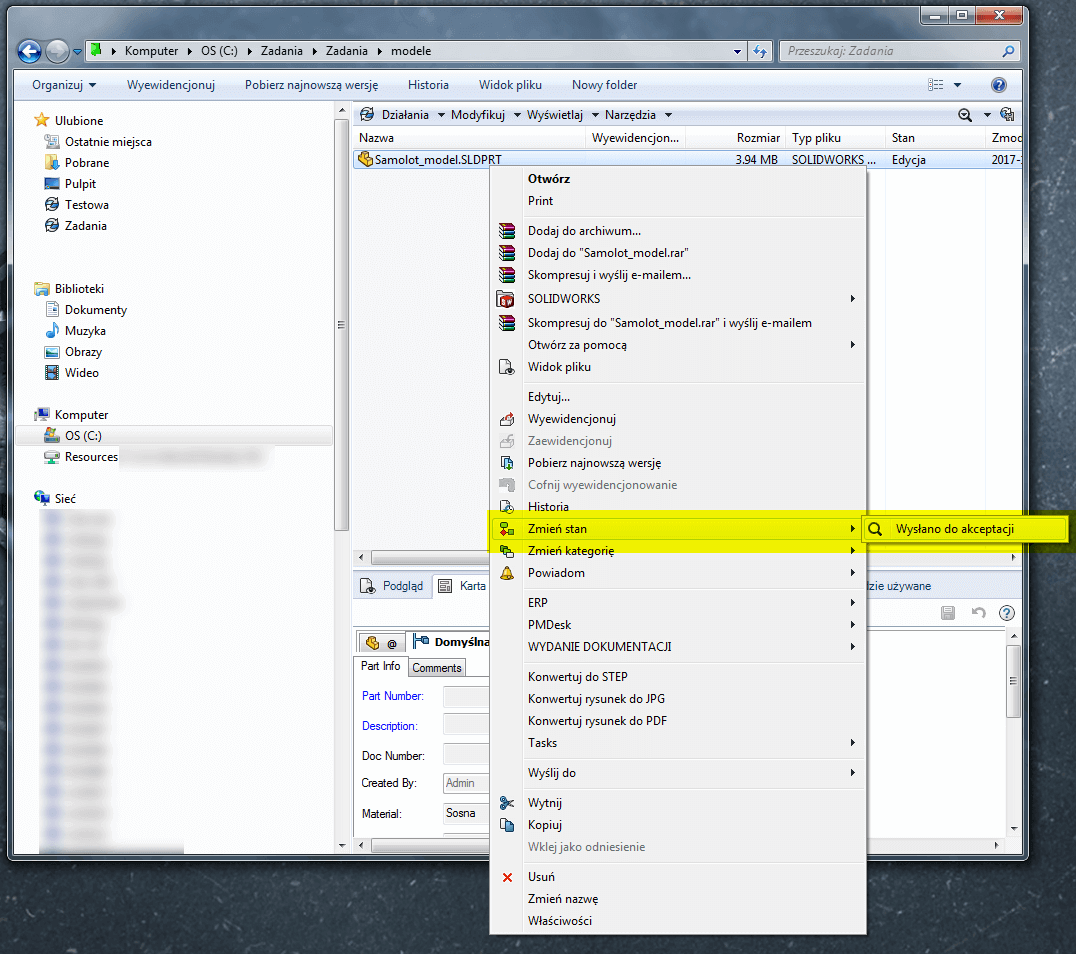Switch to the Comments tab

pyautogui.click(x=437, y=668)
